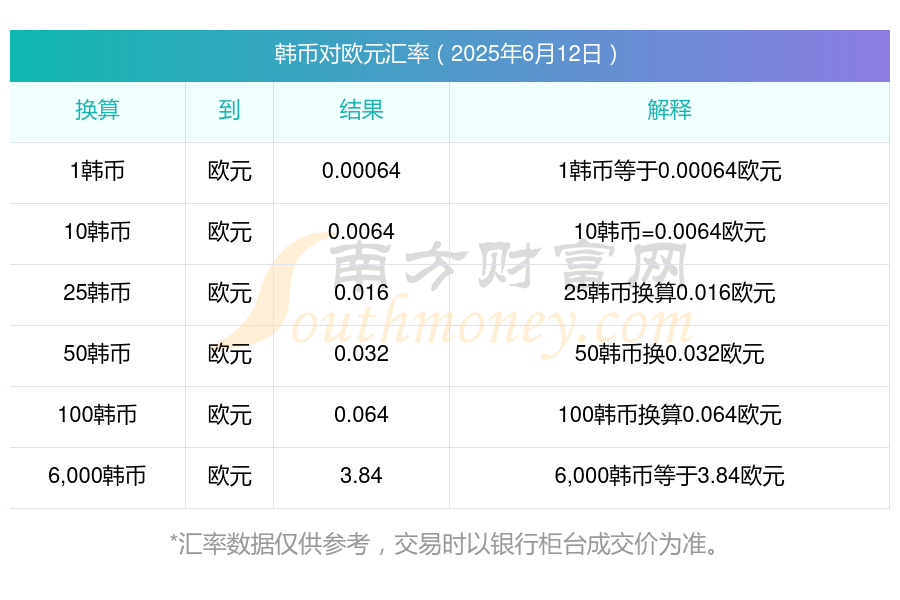Click explanation 50韩币换0.032欧元
This screenshot has height=600, width=900.
(670, 354)
